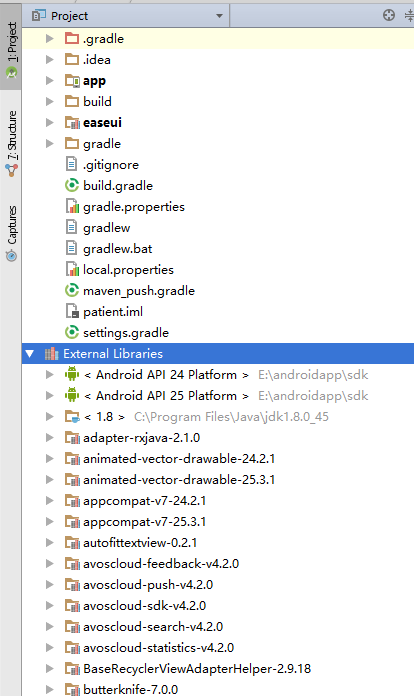Click the scroll from source target icon
The height and width of the screenshot is (696, 414).
[389, 16]
